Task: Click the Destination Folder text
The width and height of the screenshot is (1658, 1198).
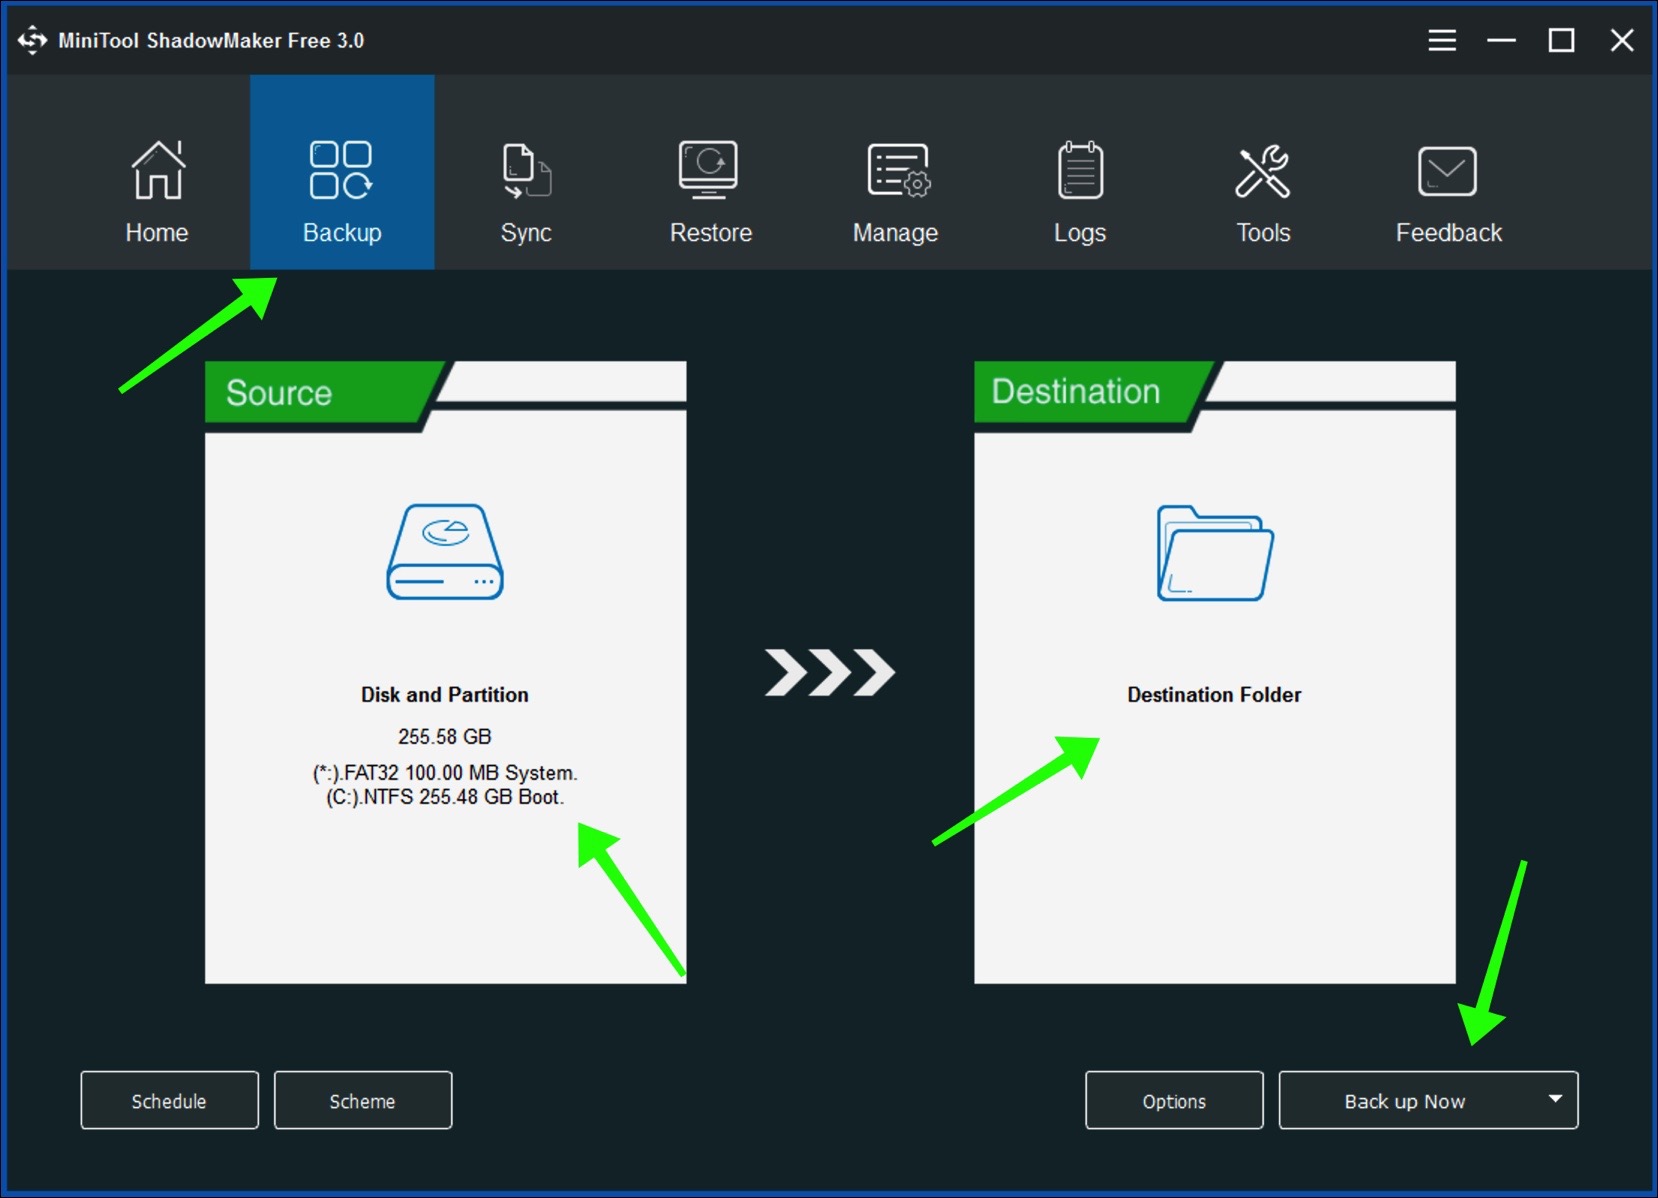Action: (x=1215, y=694)
